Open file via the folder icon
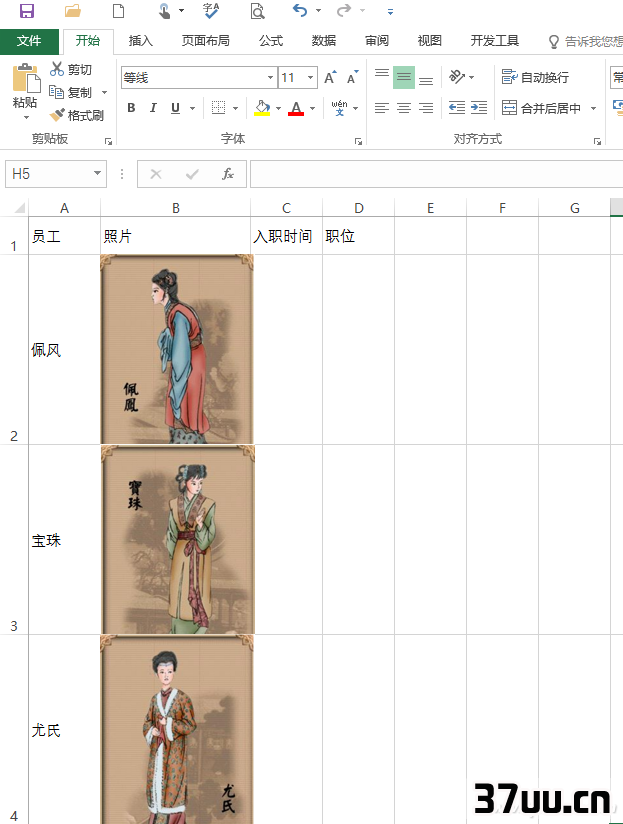 (73, 11)
